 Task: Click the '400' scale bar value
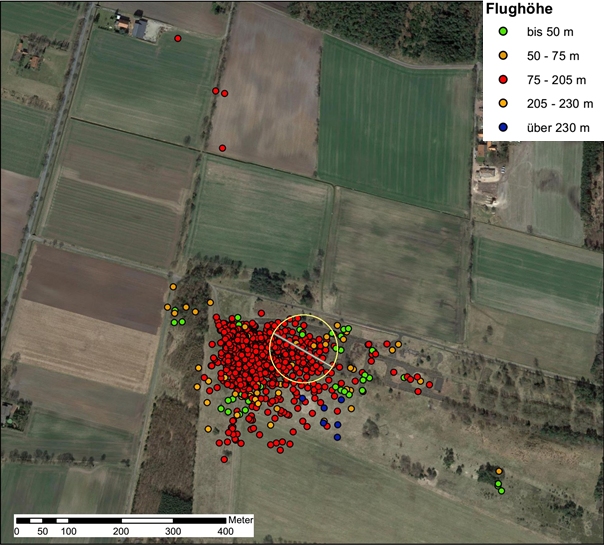[x=225, y=532]
